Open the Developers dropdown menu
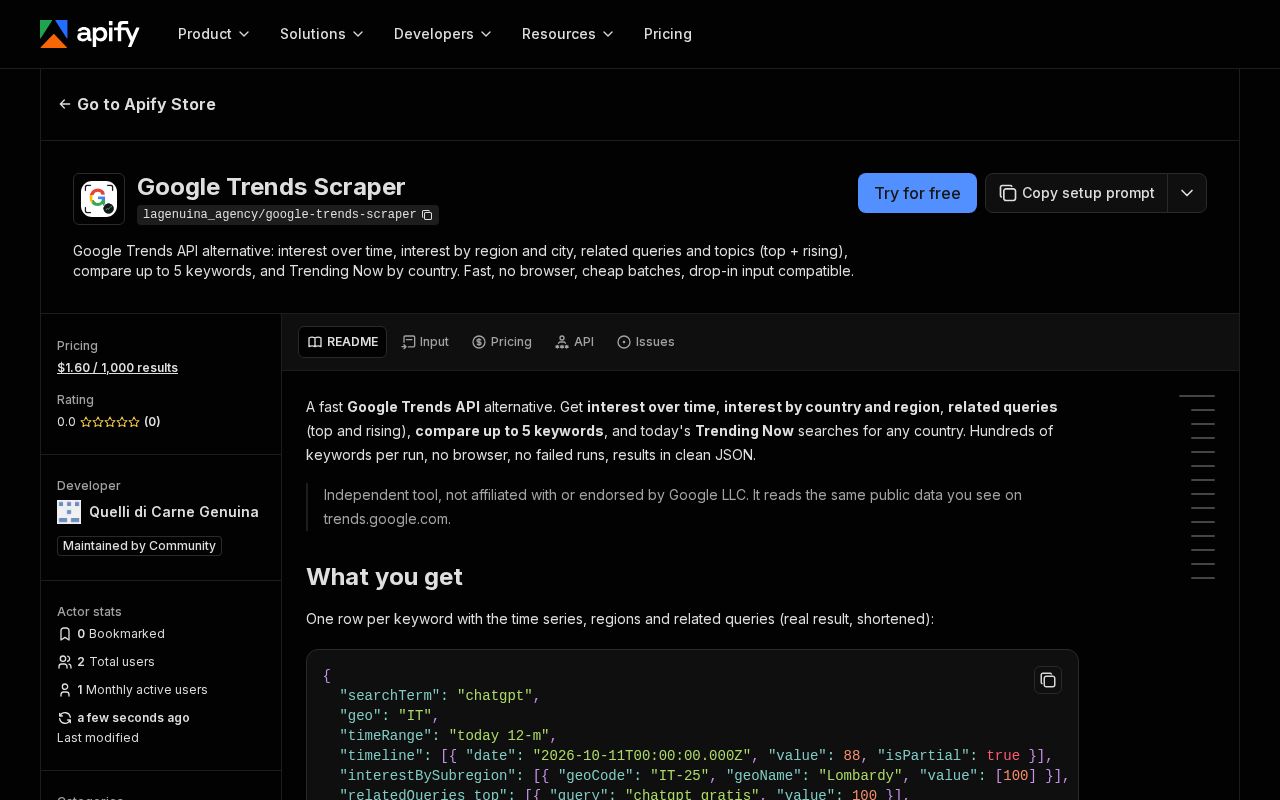1280x800 pixels. click(x=443, y=34)
